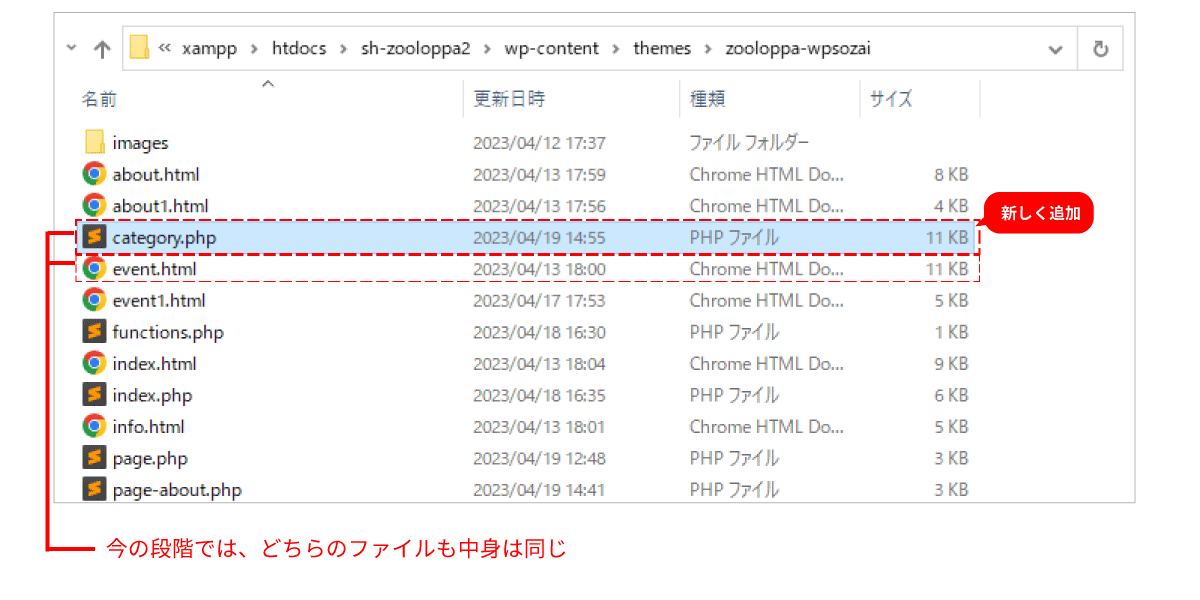1200x600 pixels.
Task: Click the date 2023/04/17 17:53 of event1.html
Action: pyautogui.click(x=539, y=300)
